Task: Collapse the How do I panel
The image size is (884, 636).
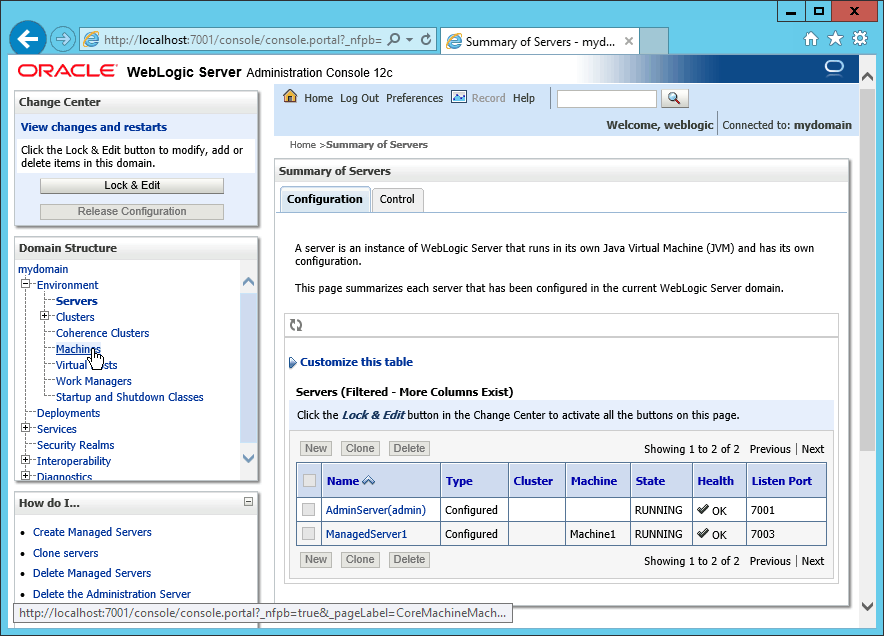Action: click(248, 502)
